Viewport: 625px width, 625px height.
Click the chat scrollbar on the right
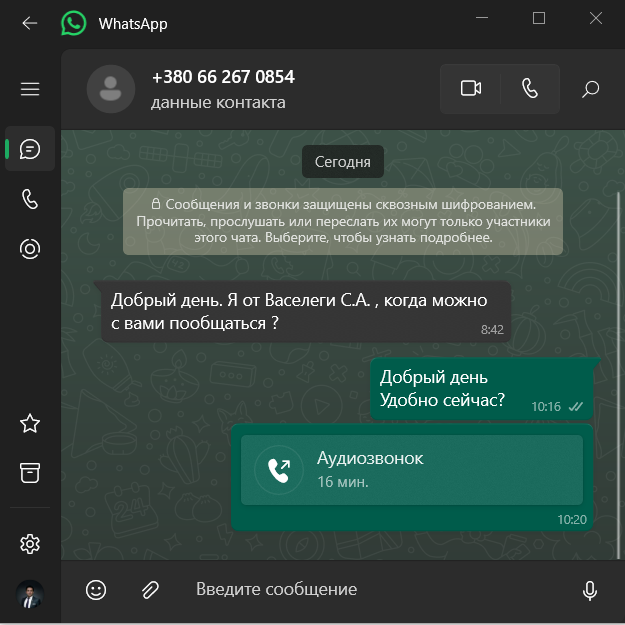pos(618,375)
